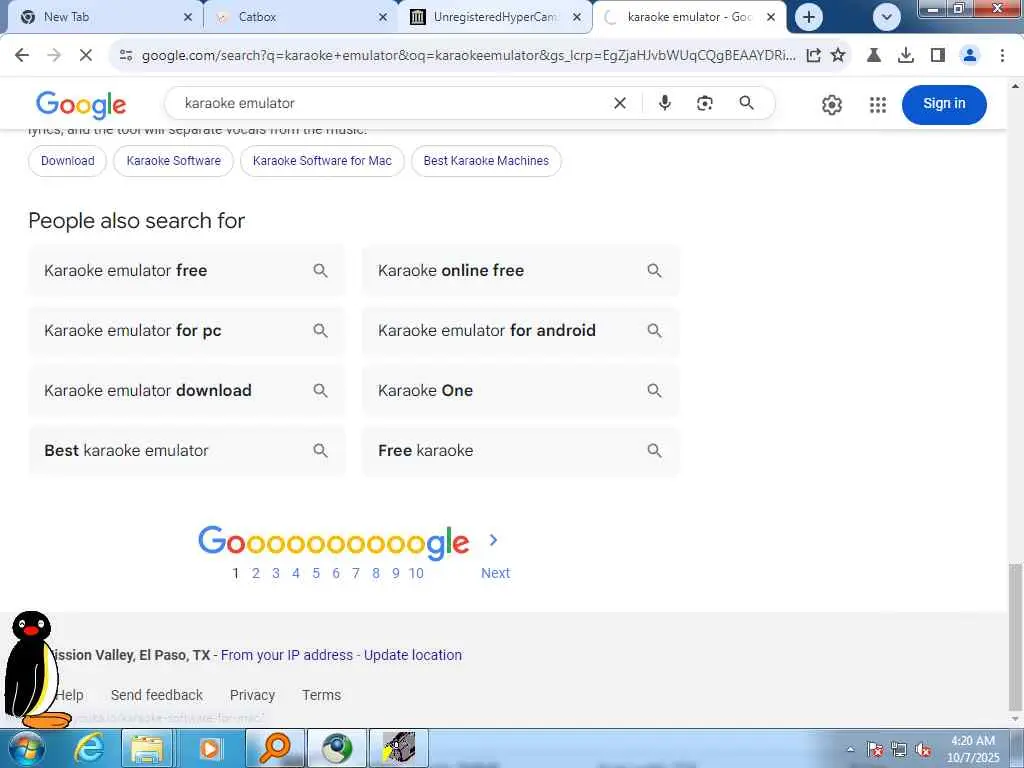
Task: Stop loading the page
Action: (86, 56)
